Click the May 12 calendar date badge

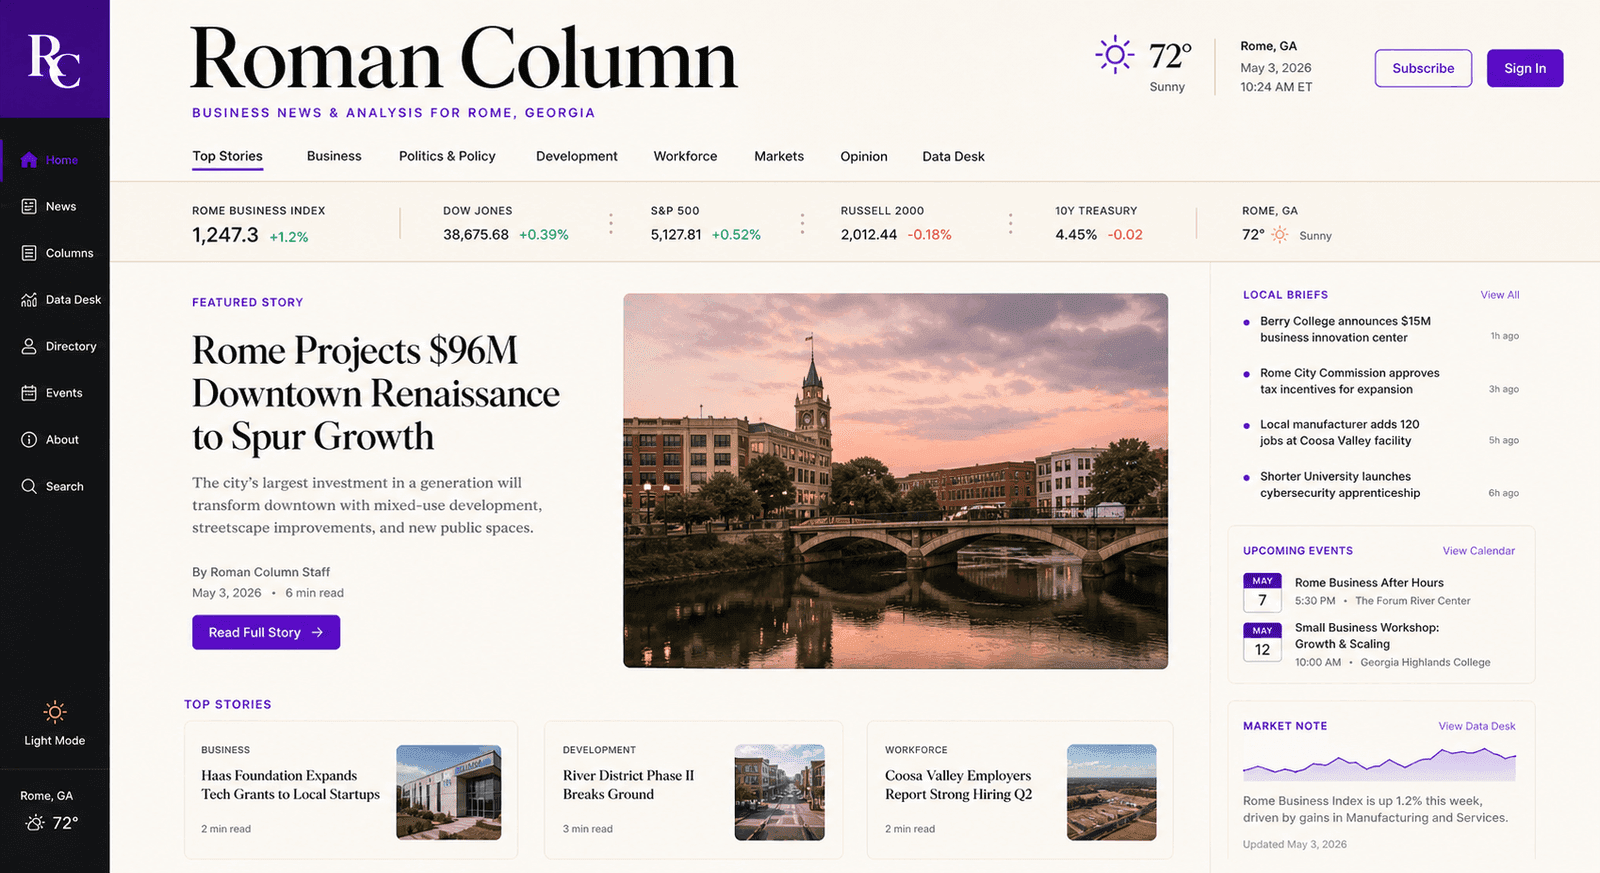1262,642
